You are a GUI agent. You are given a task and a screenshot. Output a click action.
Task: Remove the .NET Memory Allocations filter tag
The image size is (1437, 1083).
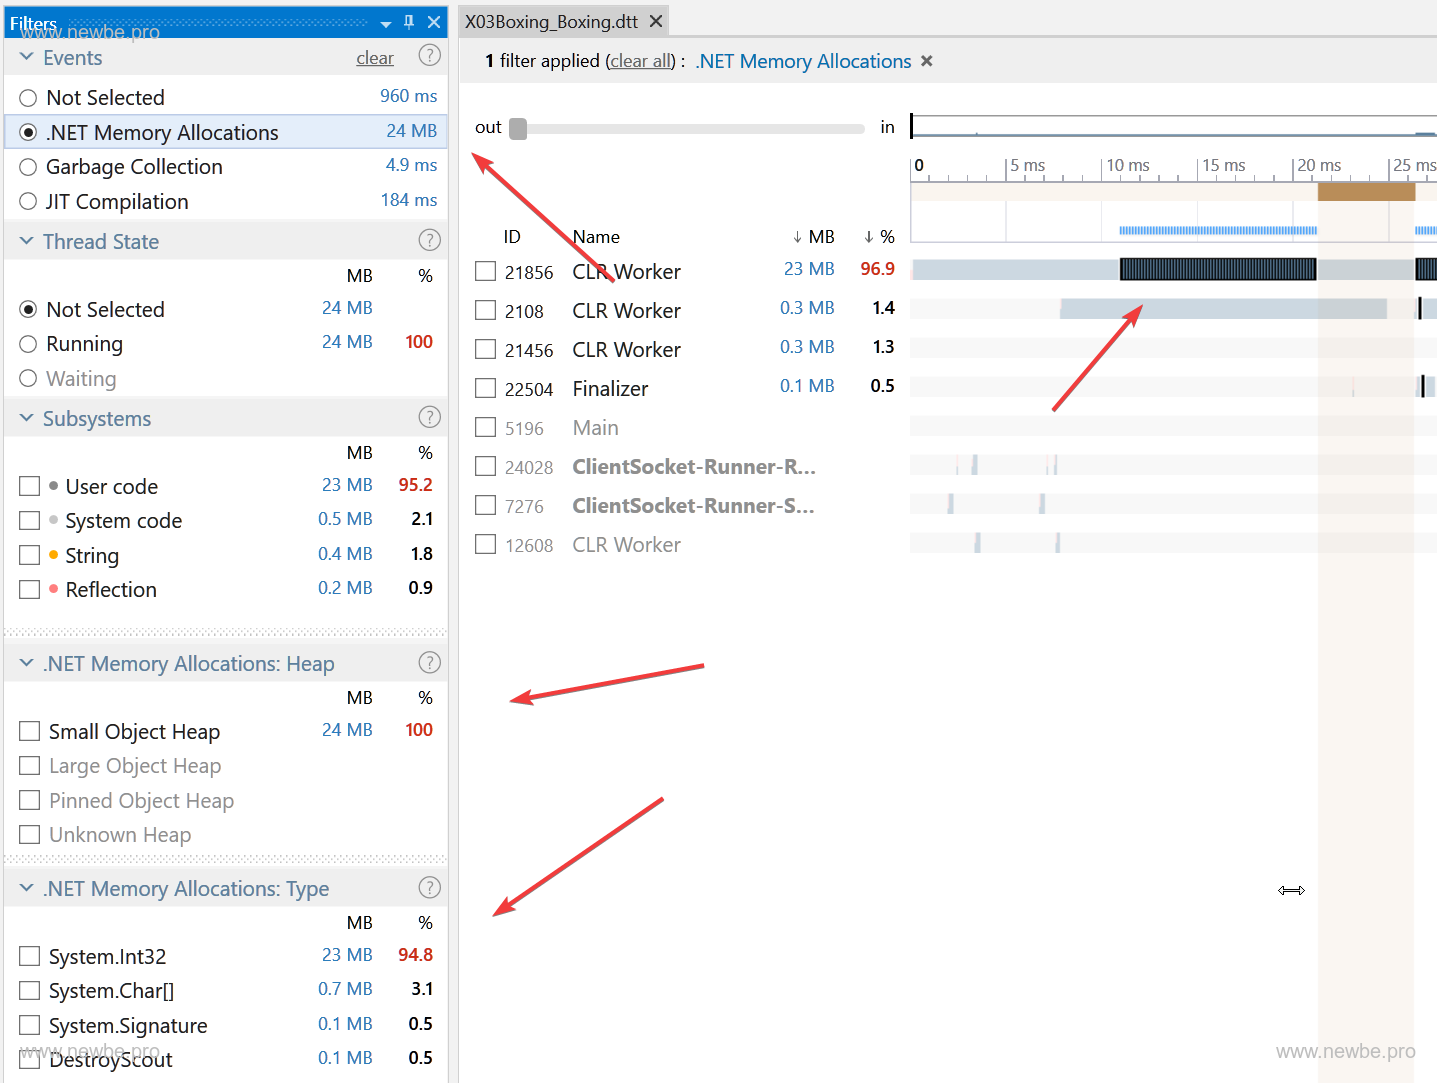(x=927, y=61)
